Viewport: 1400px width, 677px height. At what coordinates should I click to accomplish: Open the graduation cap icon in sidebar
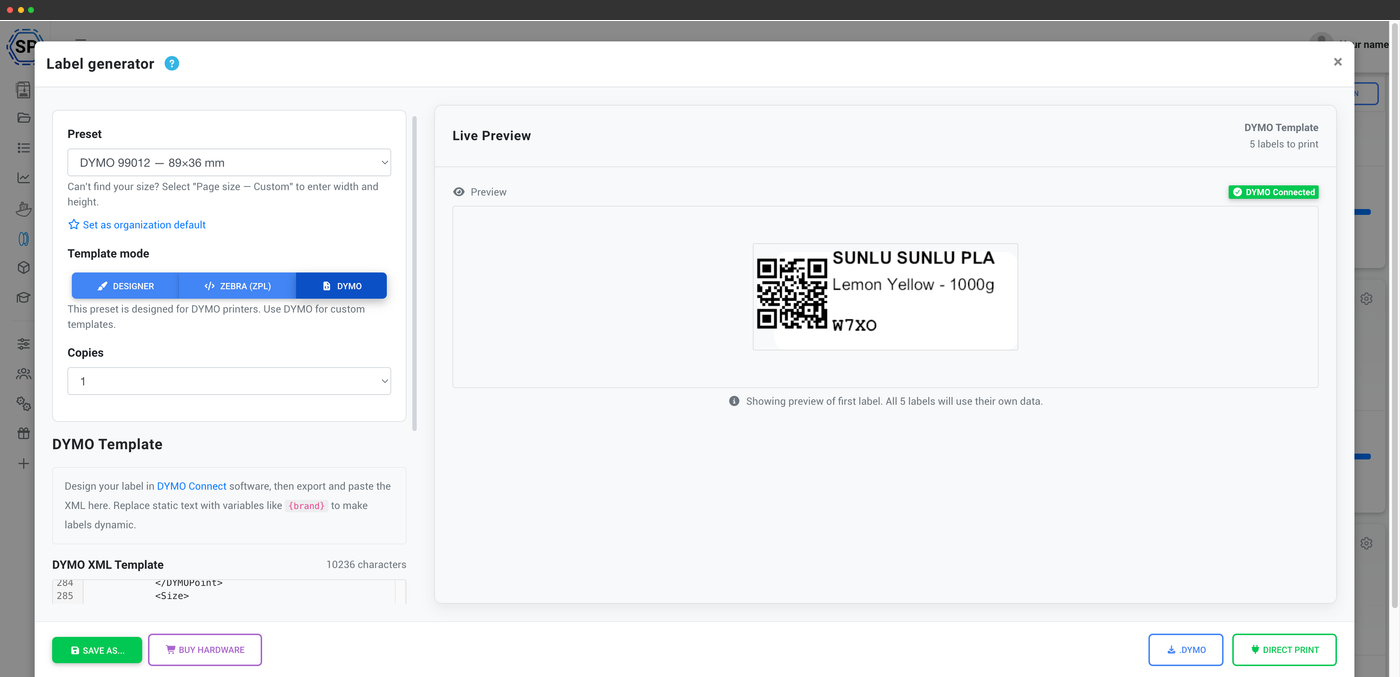24,298
